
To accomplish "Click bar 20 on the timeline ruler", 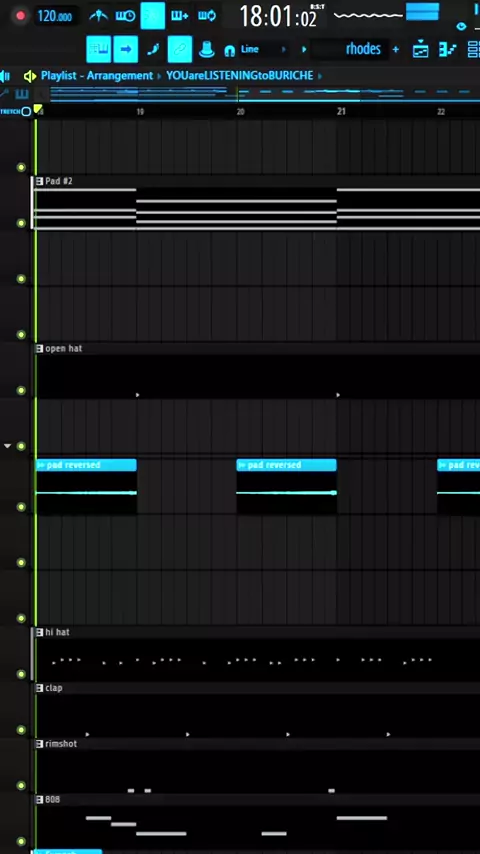I will (x=240, y=112).
